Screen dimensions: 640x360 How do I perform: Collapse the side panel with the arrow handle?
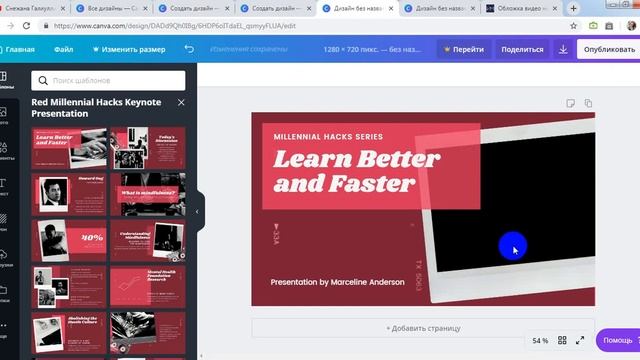197,211
